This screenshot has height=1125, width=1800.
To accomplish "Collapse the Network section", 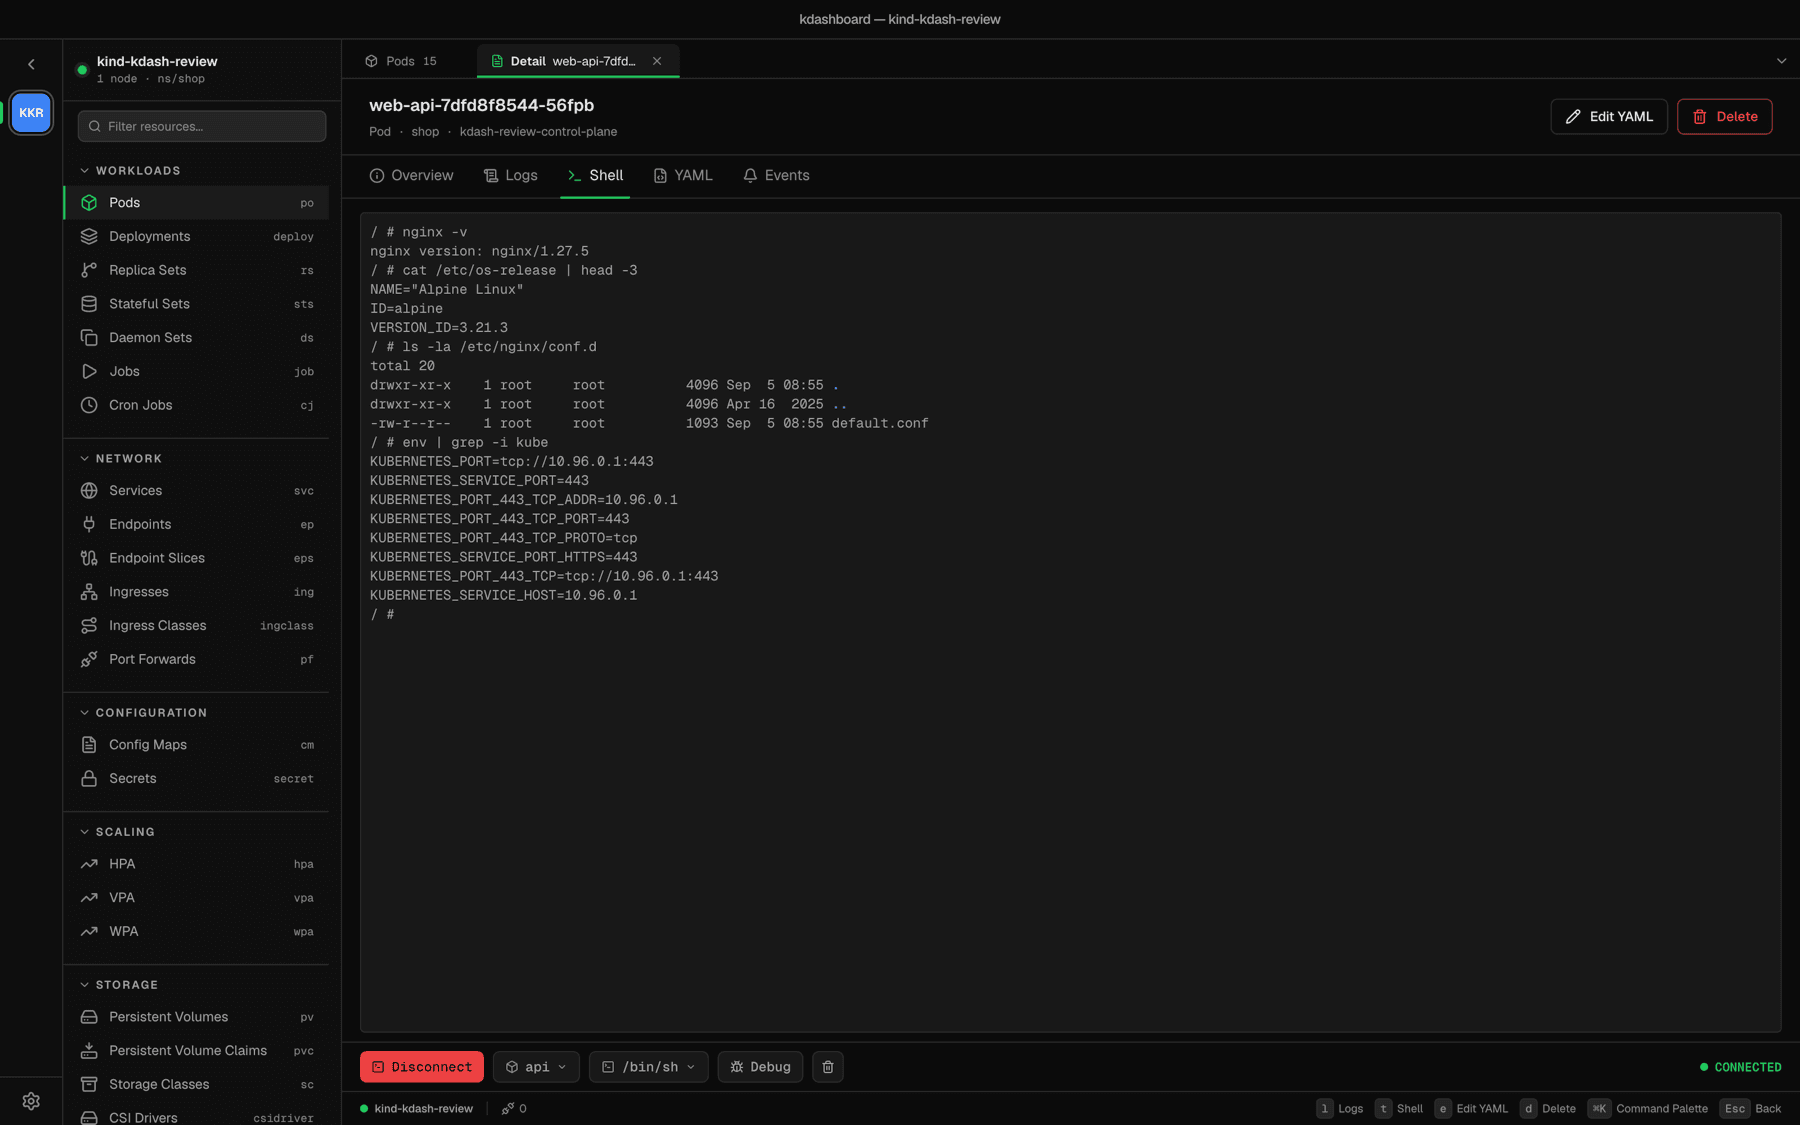I will (x=121, y=459).
